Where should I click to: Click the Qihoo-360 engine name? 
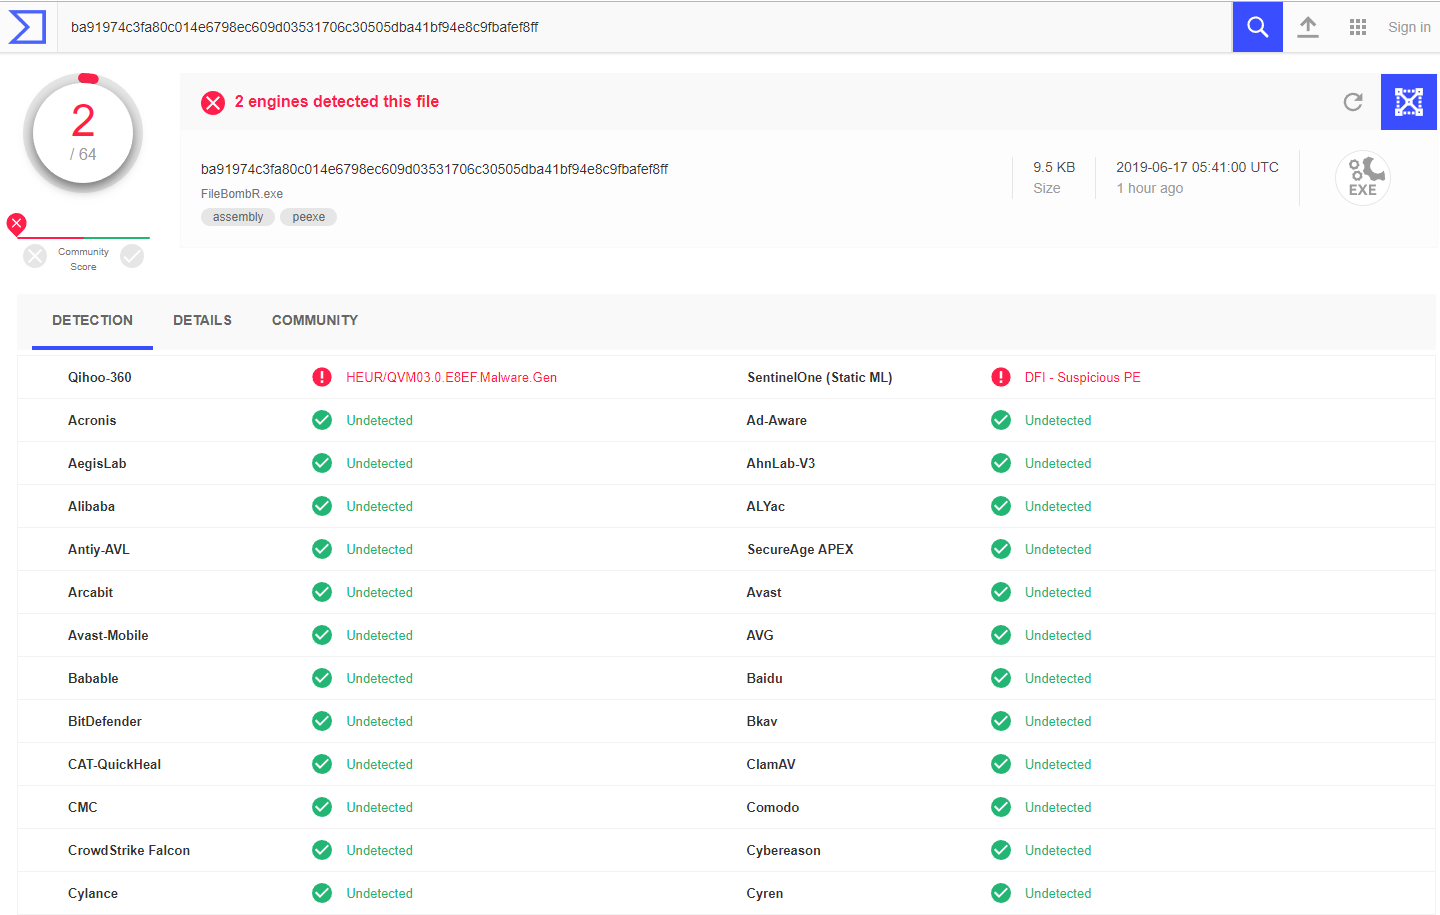tap(100, 377)
